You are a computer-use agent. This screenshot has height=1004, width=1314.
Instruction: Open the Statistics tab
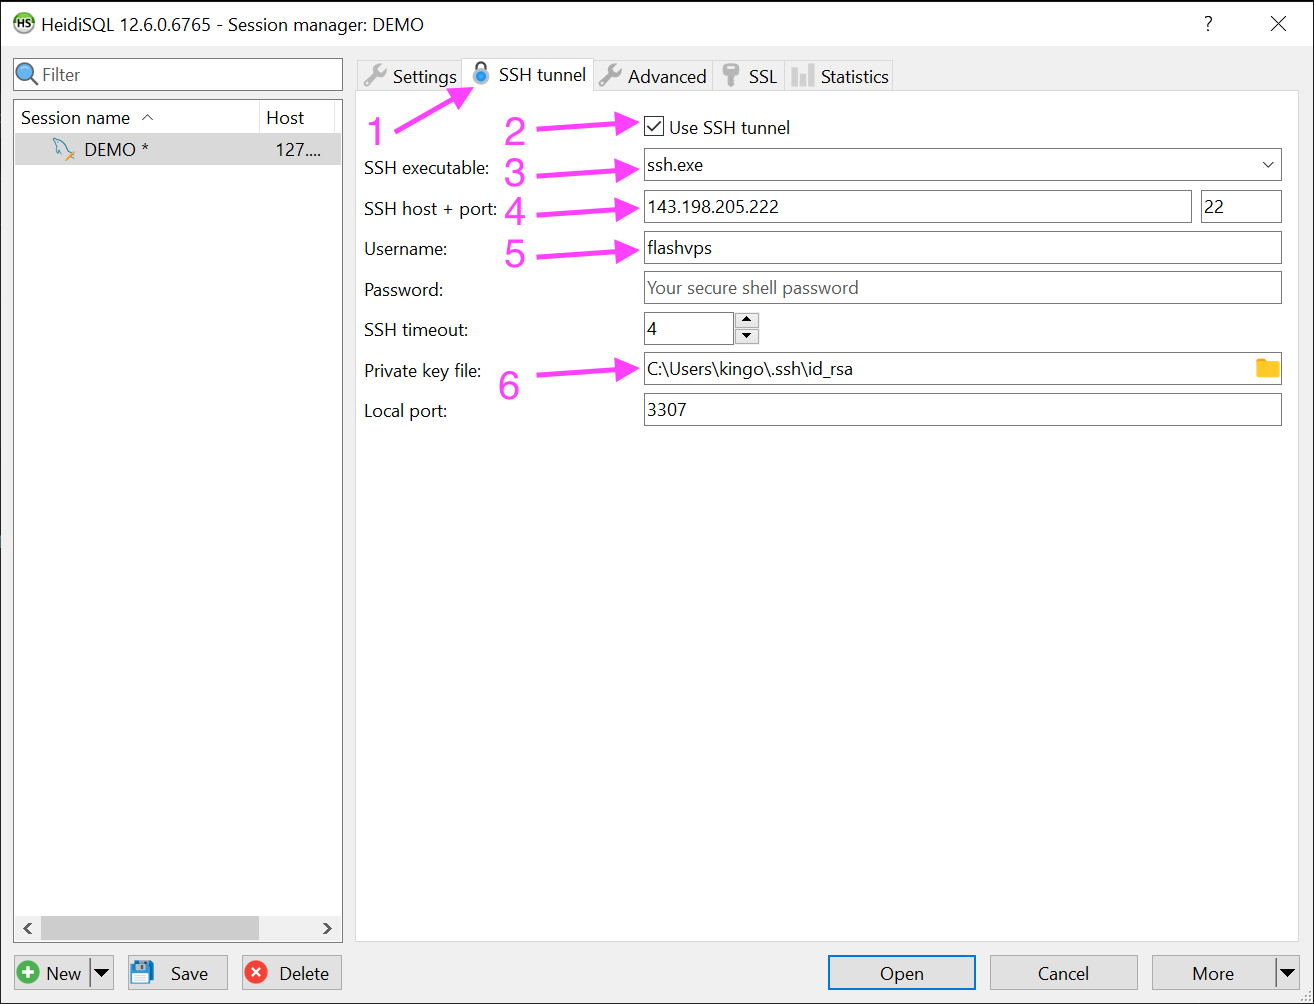[839, 76]
